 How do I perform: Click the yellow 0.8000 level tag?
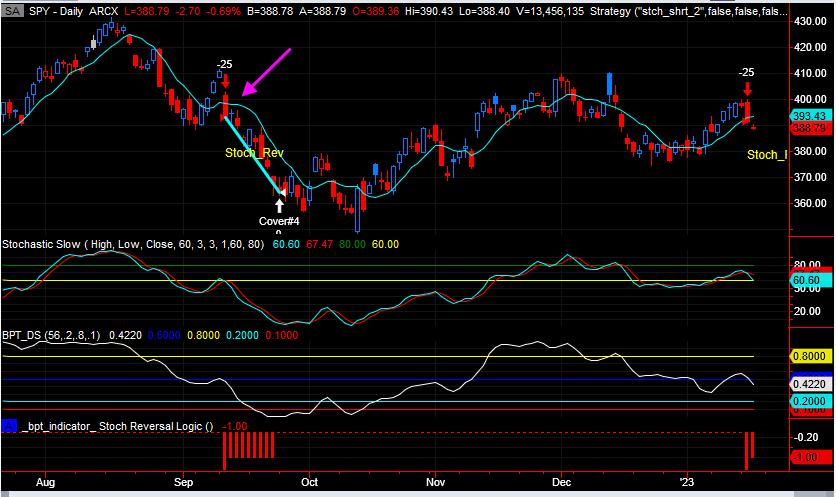[x=811, y=356]
